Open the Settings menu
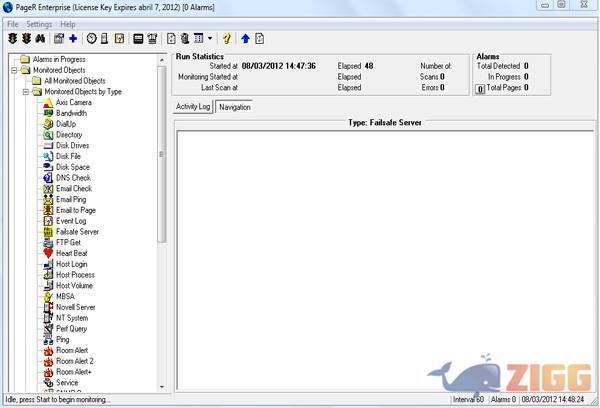Viewport: 600px width, 408px height. (39, 24)
